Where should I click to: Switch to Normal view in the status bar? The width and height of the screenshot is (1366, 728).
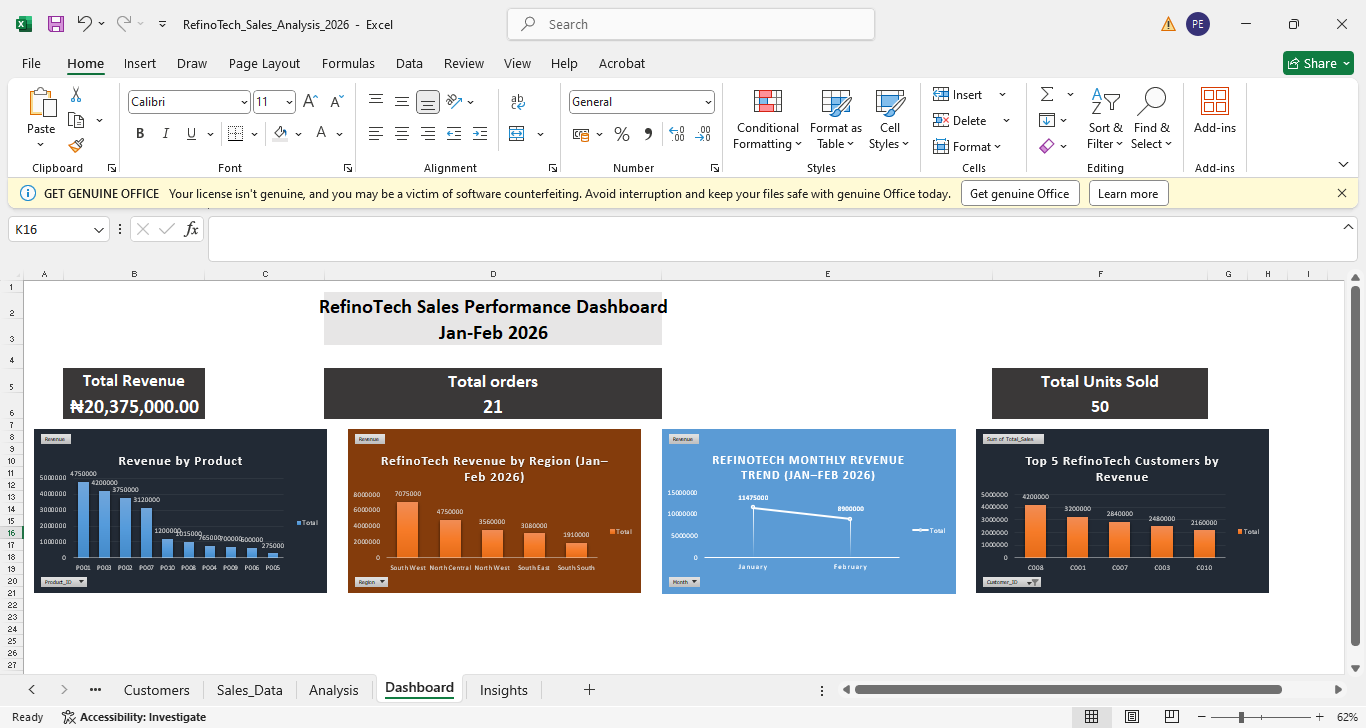1092,717
